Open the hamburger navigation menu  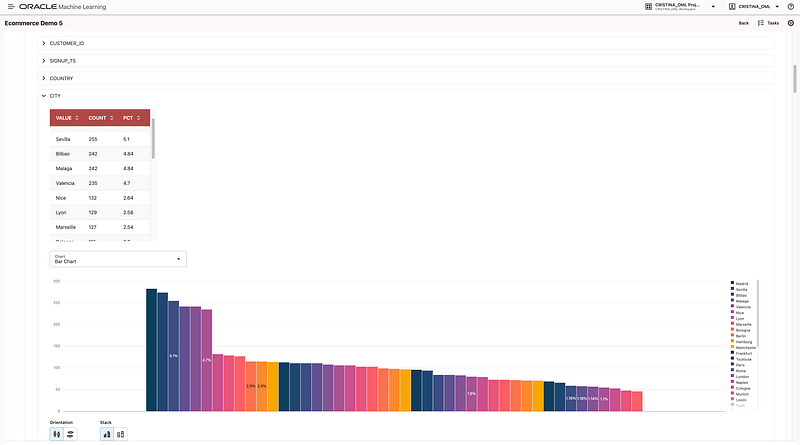[9, 7]
